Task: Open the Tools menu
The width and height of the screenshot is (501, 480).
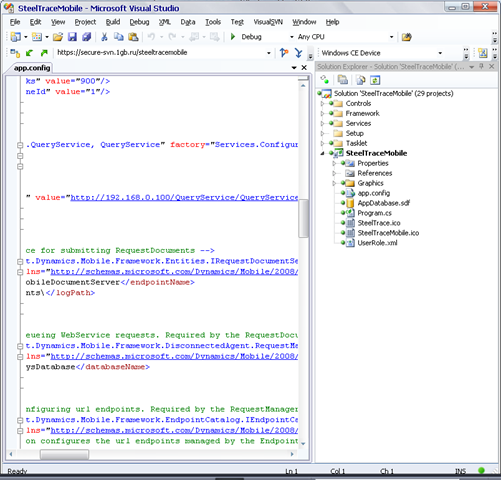Action: [x=213, y=22]
